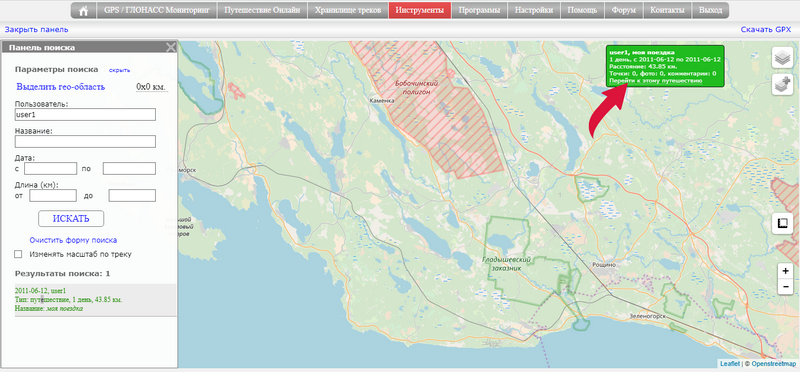Open the map layers selector icon
Image resolution: width=800 pixels, height=372 pixels.
coord(782,58)
